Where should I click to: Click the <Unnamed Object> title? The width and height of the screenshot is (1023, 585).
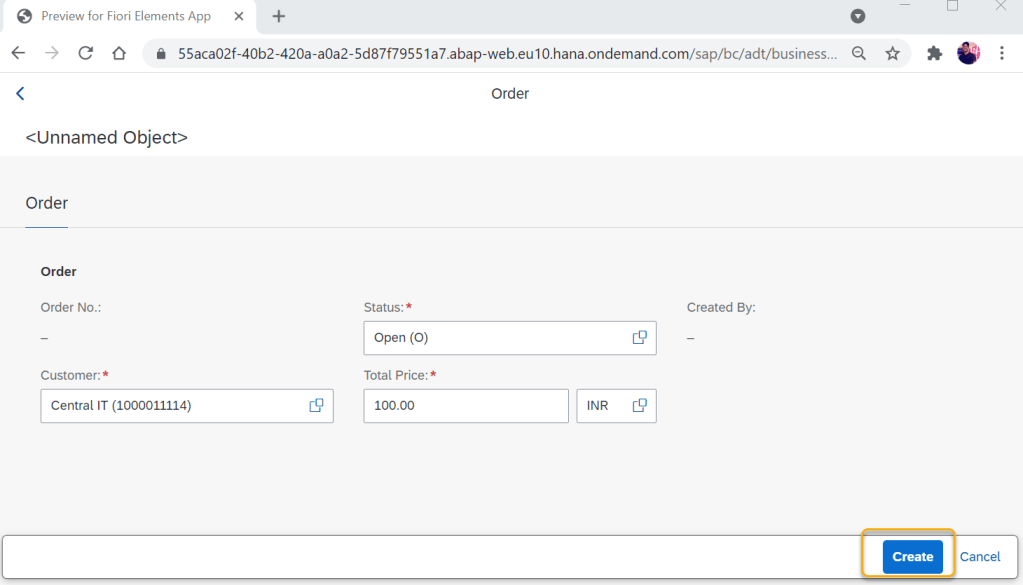pos(106,138)
